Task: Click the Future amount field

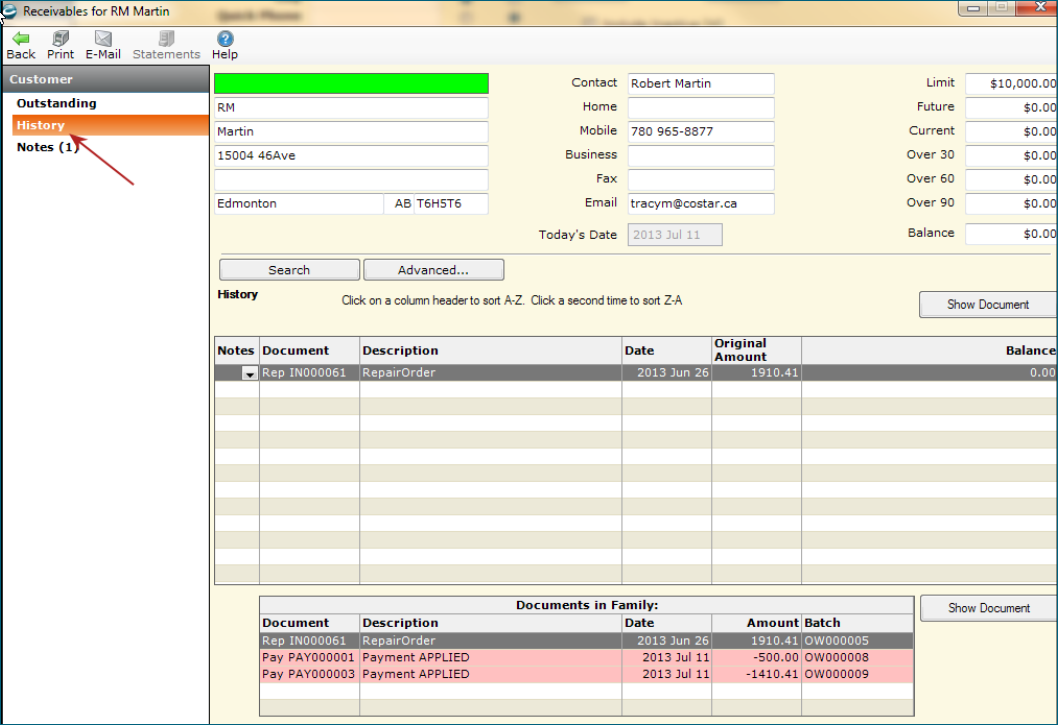Action: [x=1011, y=107]
